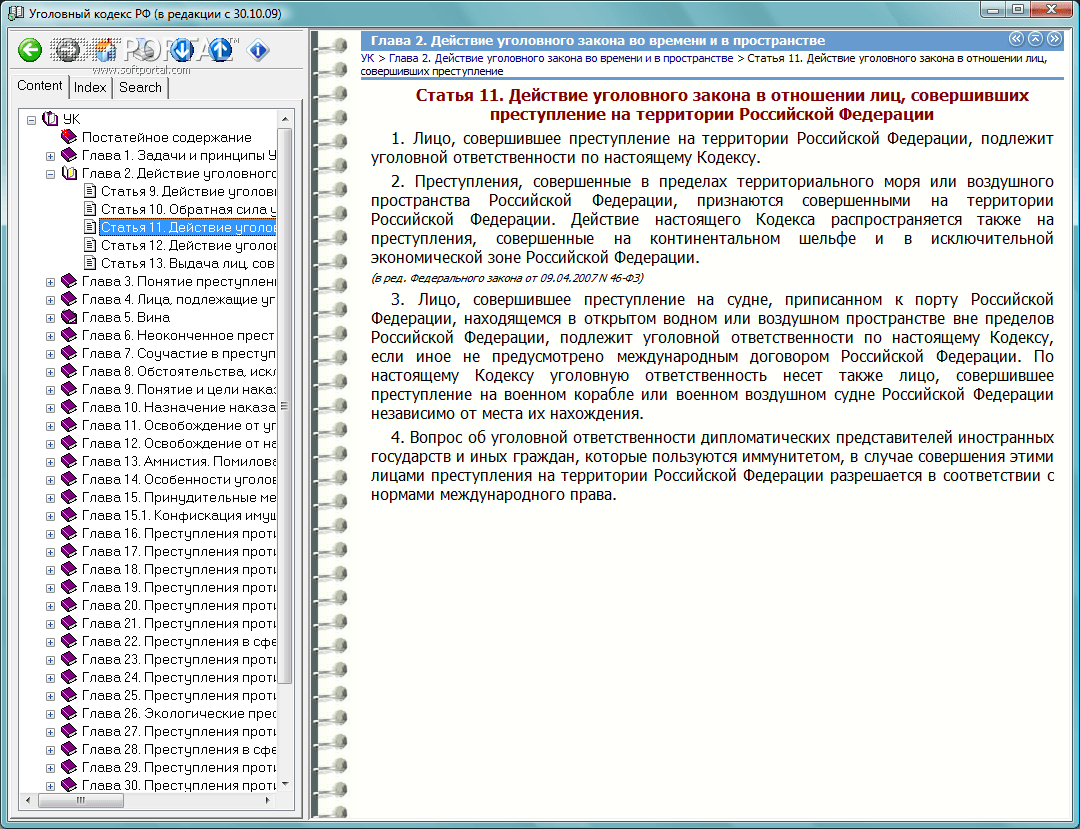Follow the Глава 2 breadcrumb link
This screenshot has height=829, width=1080.
(561, 59)
